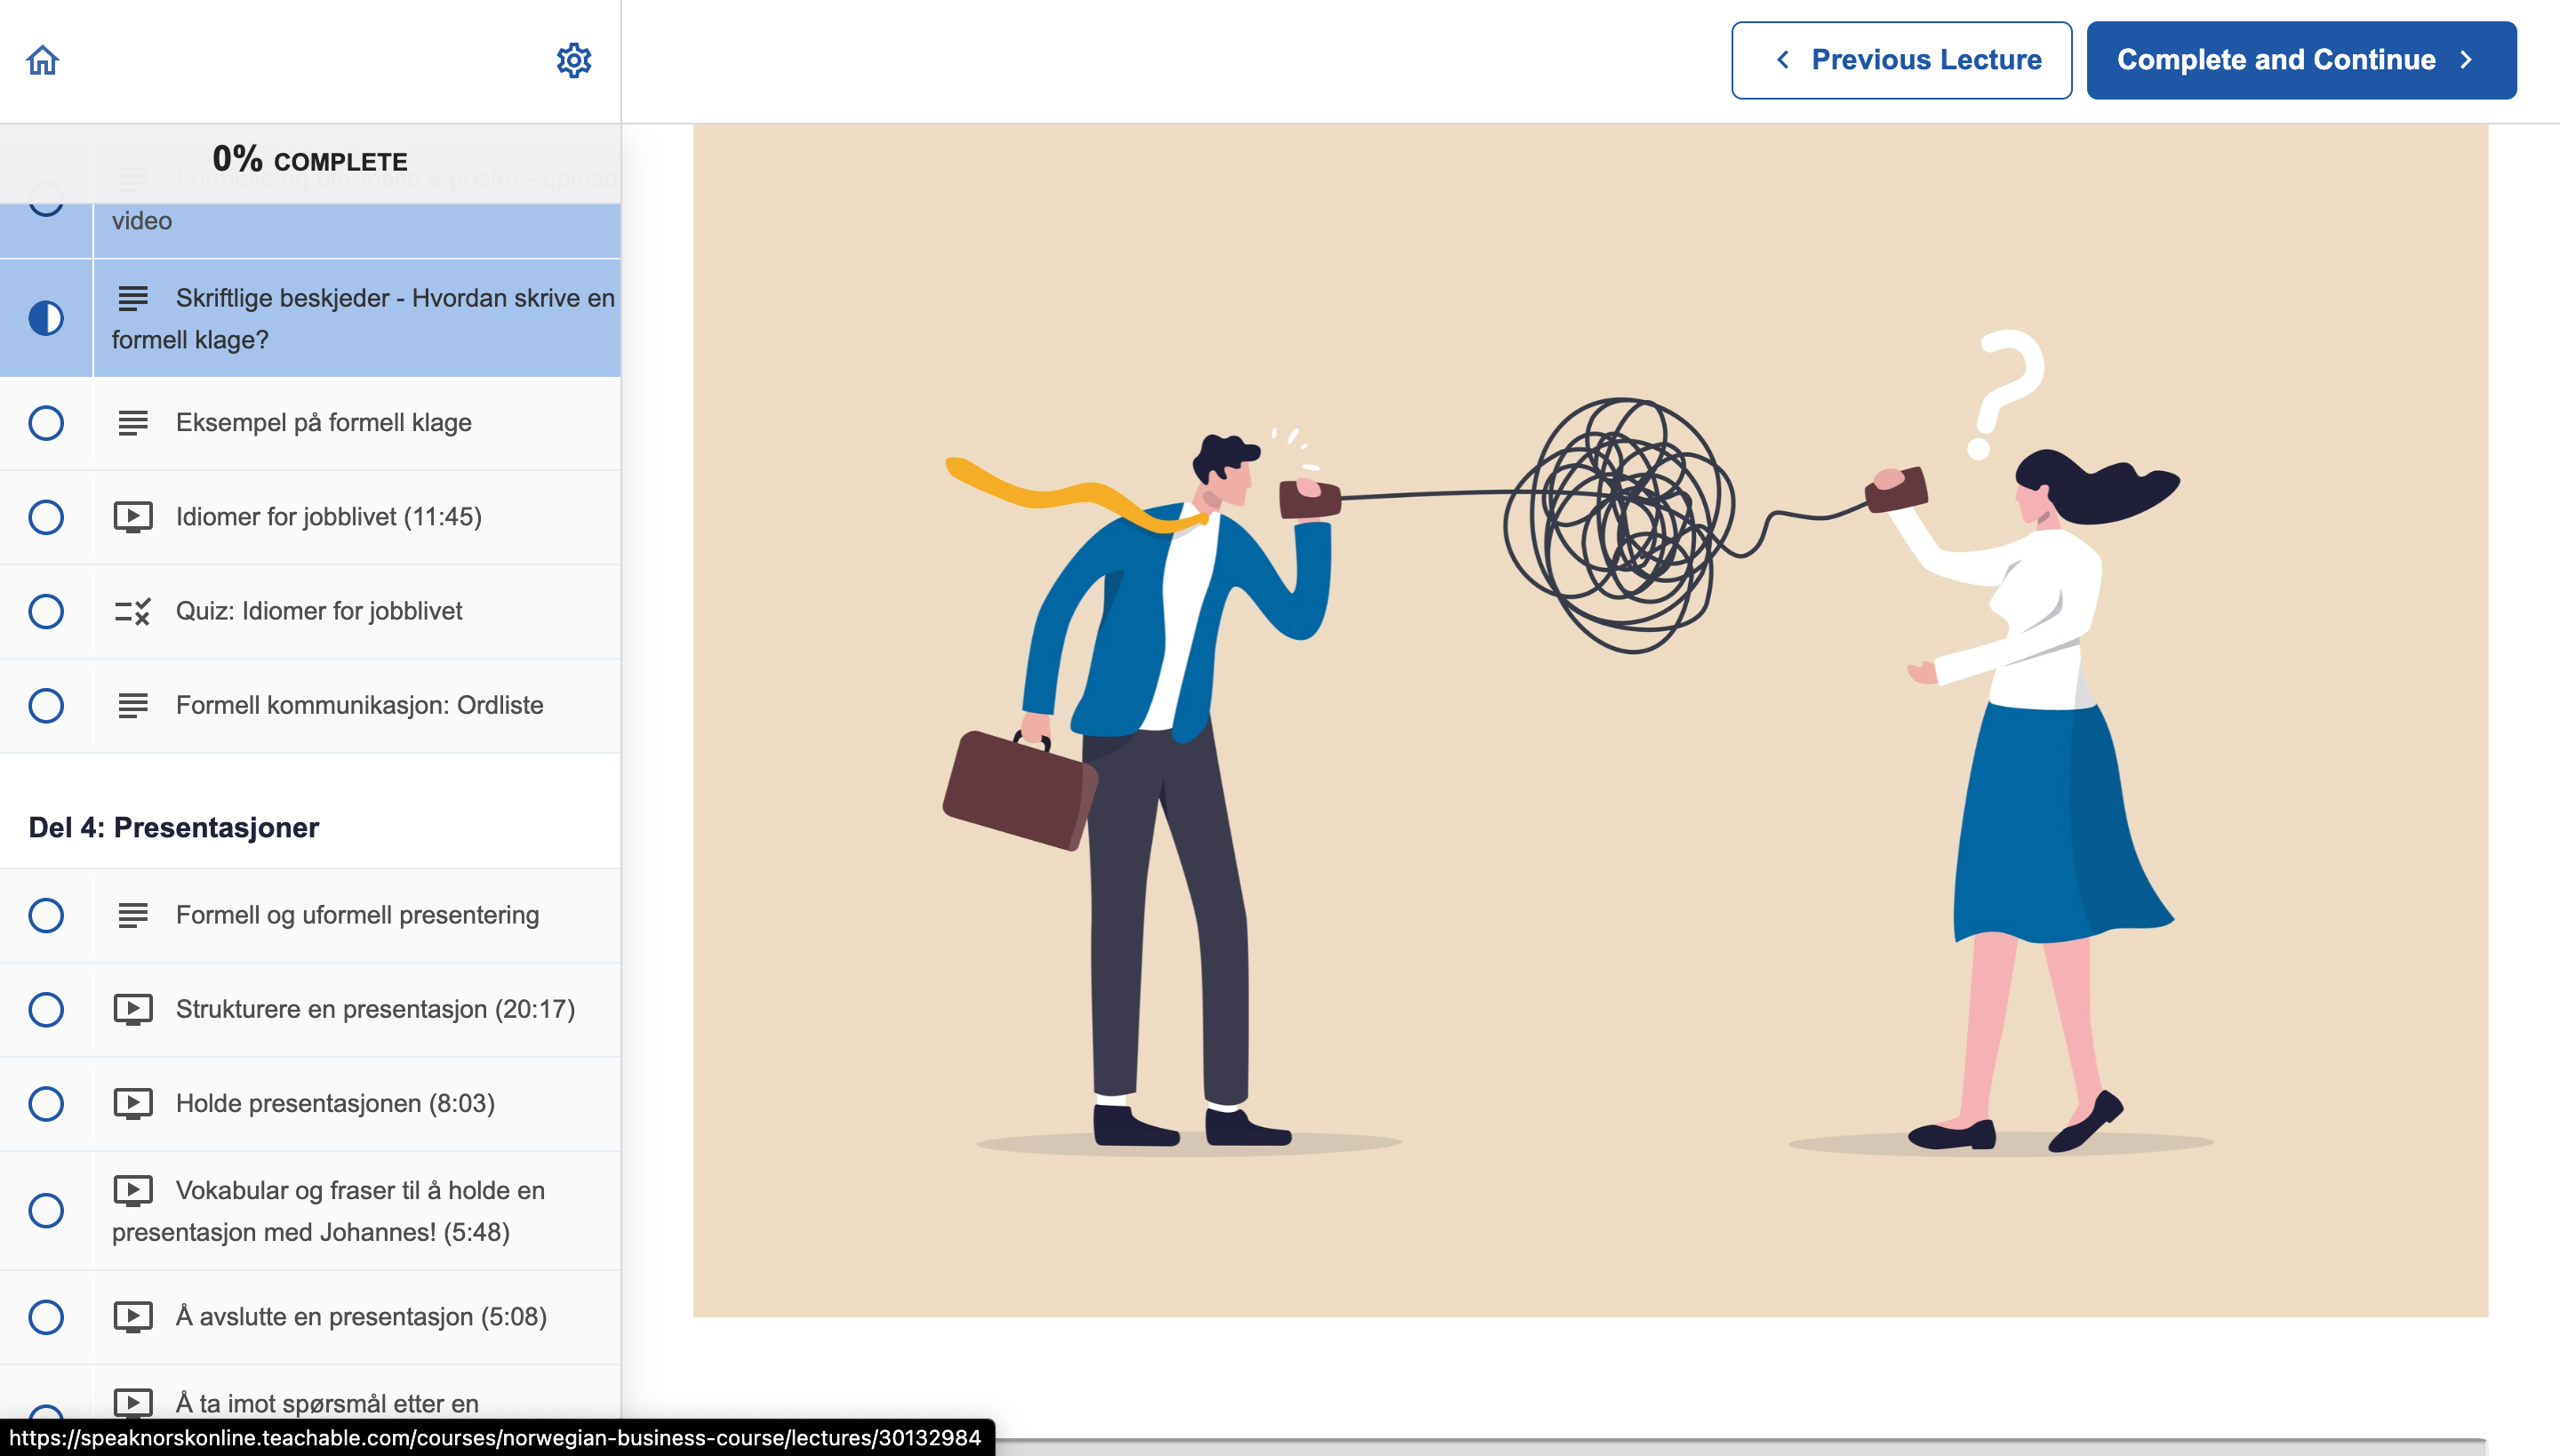Open Quiz: Idiomer for jobblivet

[x=310, y=611]
